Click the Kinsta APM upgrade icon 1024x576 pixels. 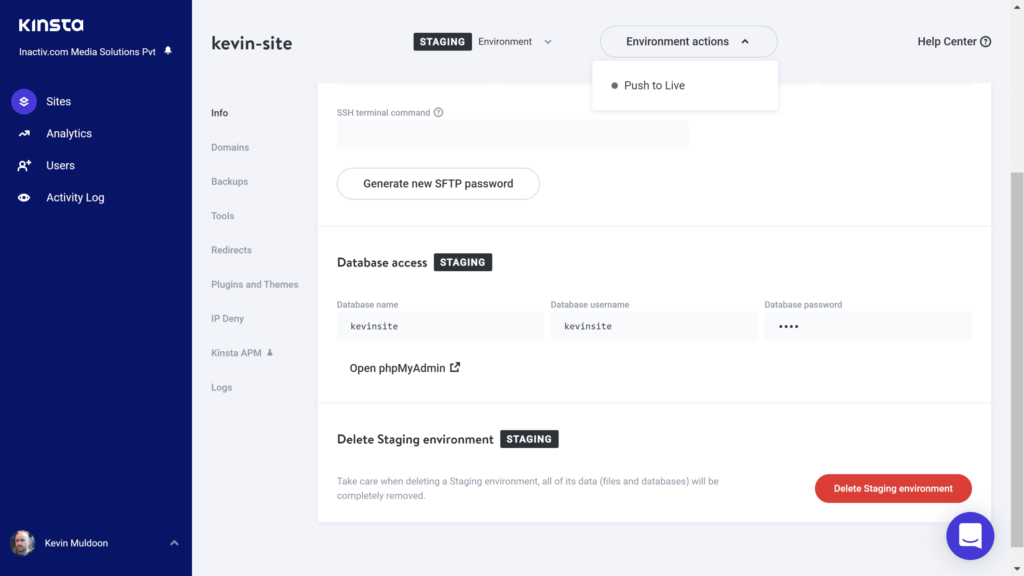(270, 353)
